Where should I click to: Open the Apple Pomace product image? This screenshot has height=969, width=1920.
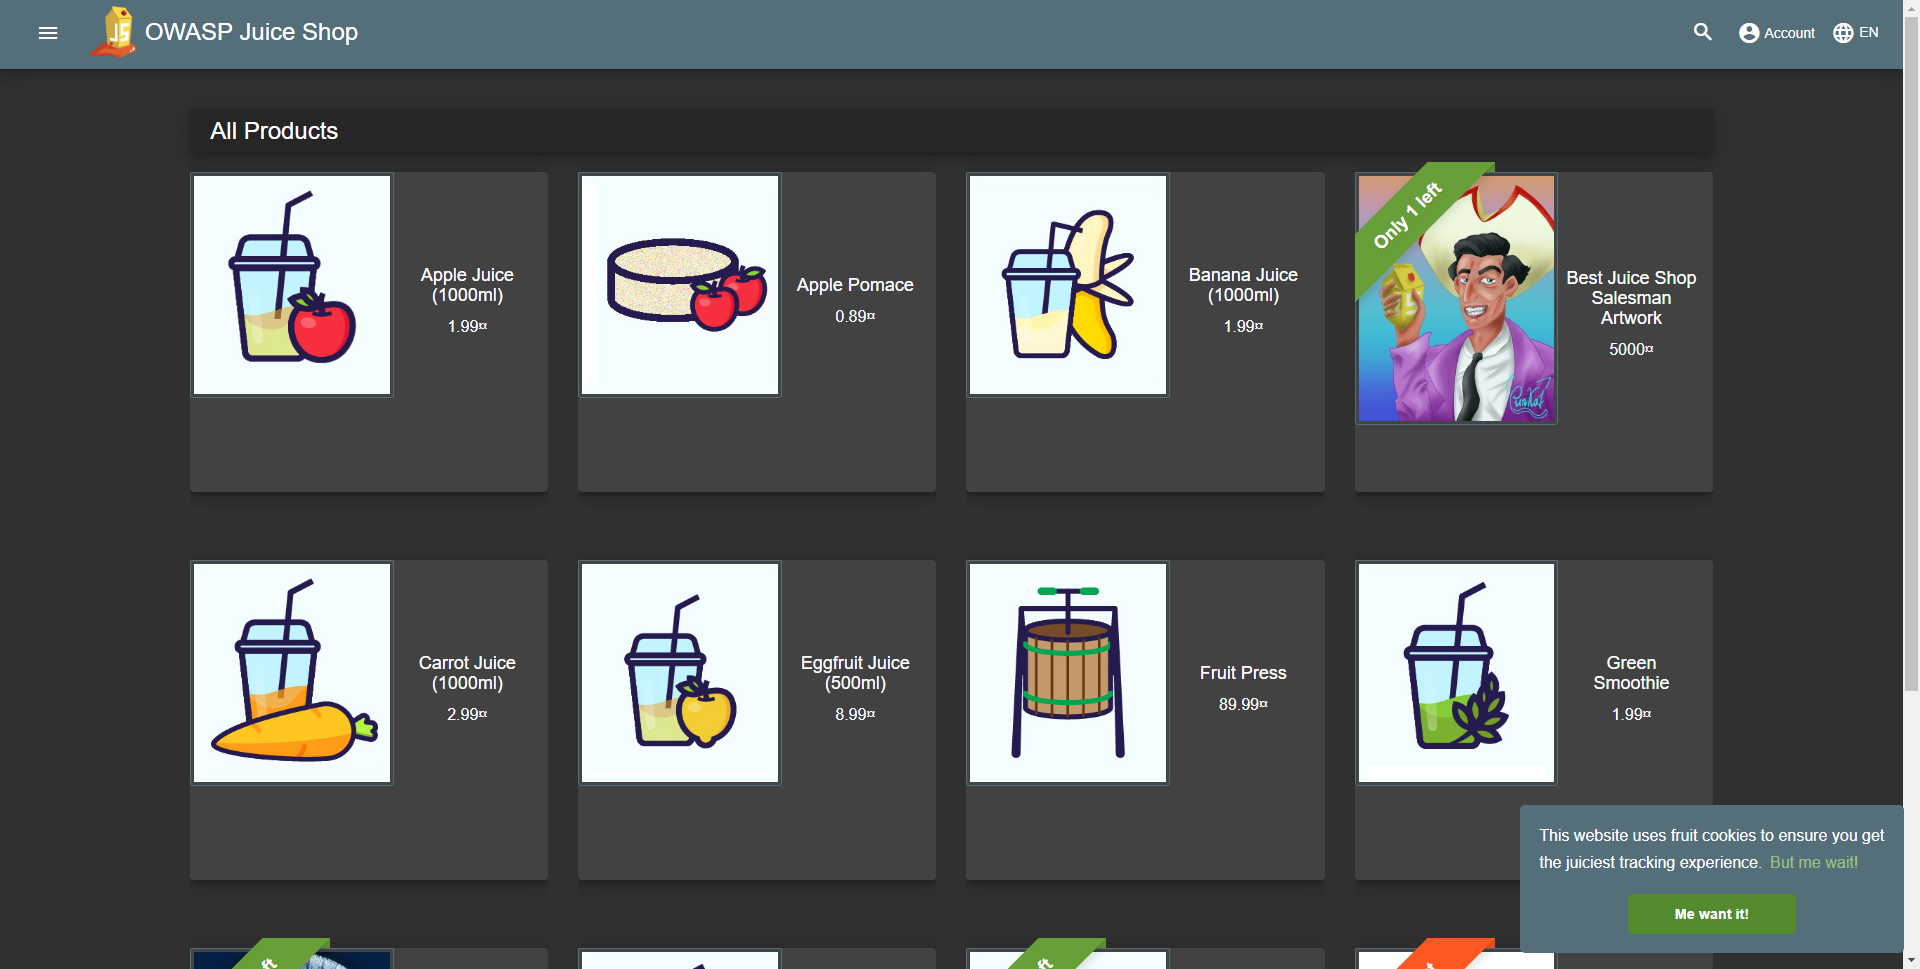click(x=680, y=285)
